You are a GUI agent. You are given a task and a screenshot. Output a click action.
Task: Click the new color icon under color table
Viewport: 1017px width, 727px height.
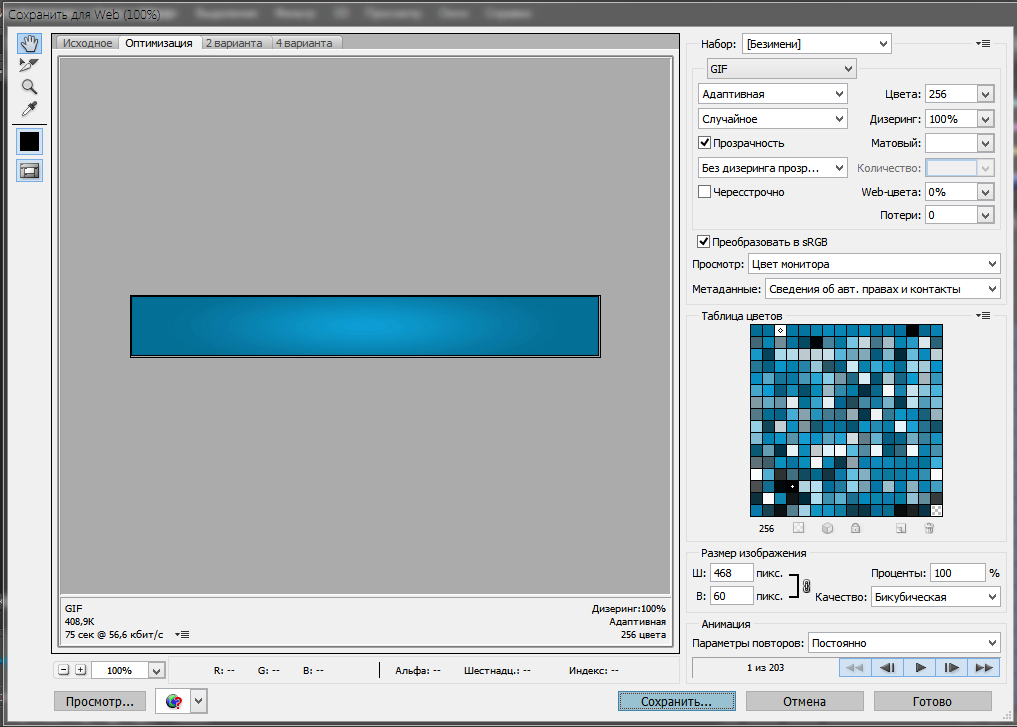[901, 528]
